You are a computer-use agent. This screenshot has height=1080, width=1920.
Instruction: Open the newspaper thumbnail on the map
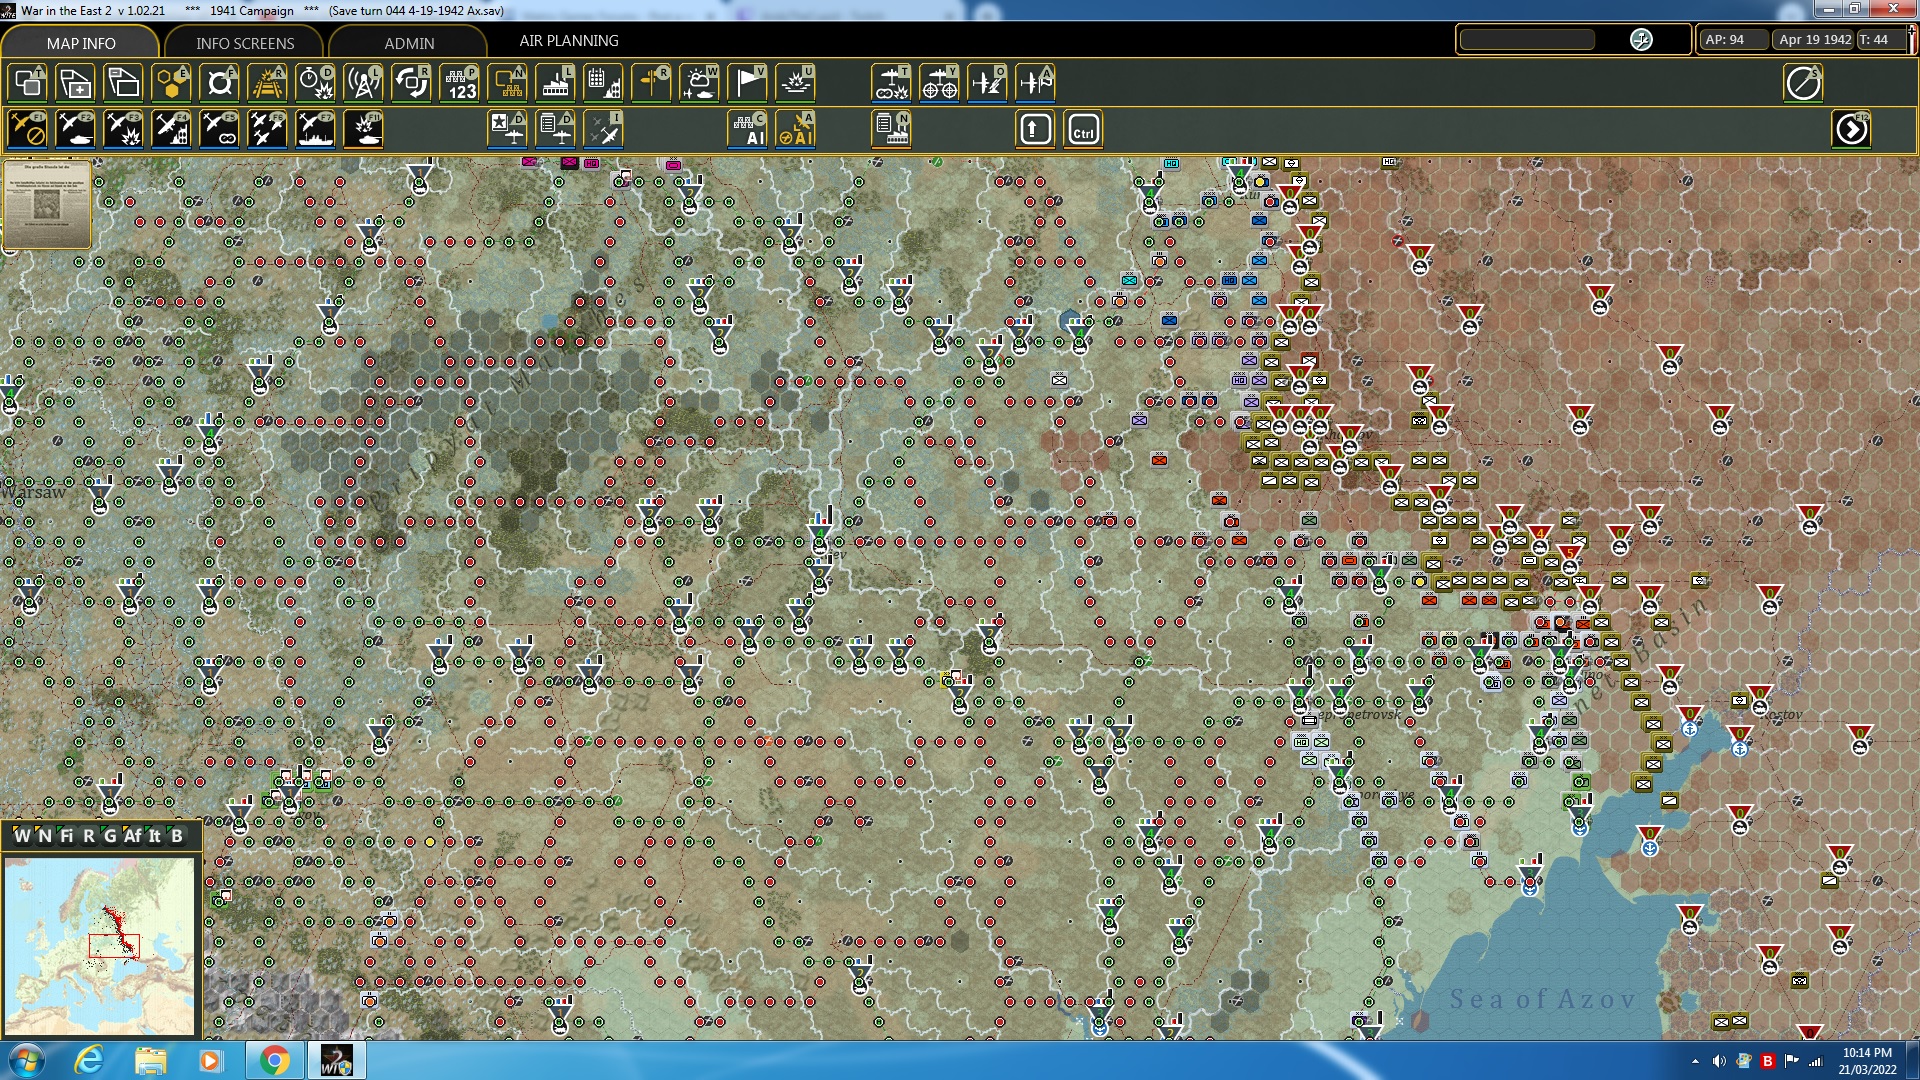(x=46, y=203)
